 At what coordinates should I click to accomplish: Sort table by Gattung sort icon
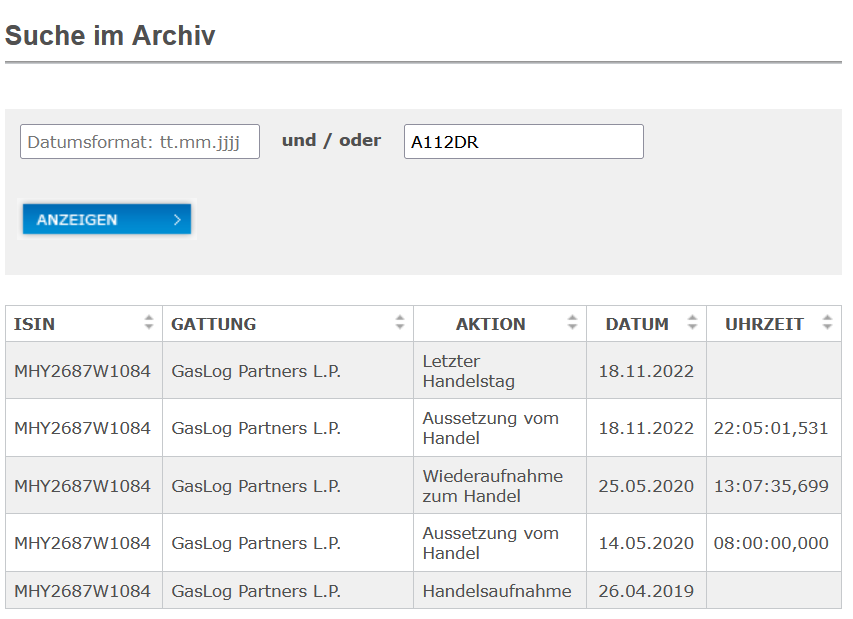[x=400, y=323]
